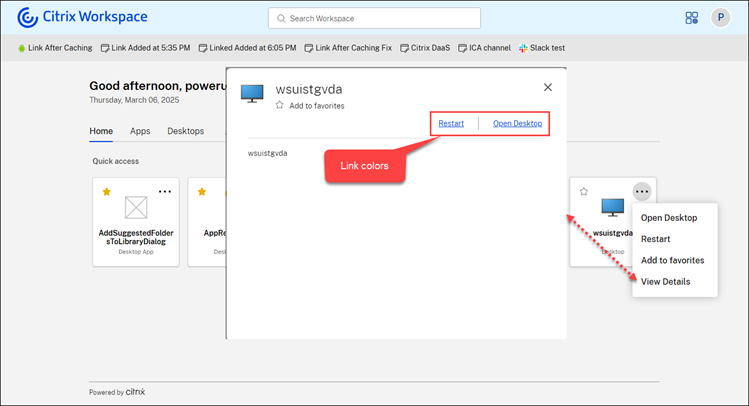Open Linked Added at 6:05 PM bookmark

point(247,48)
